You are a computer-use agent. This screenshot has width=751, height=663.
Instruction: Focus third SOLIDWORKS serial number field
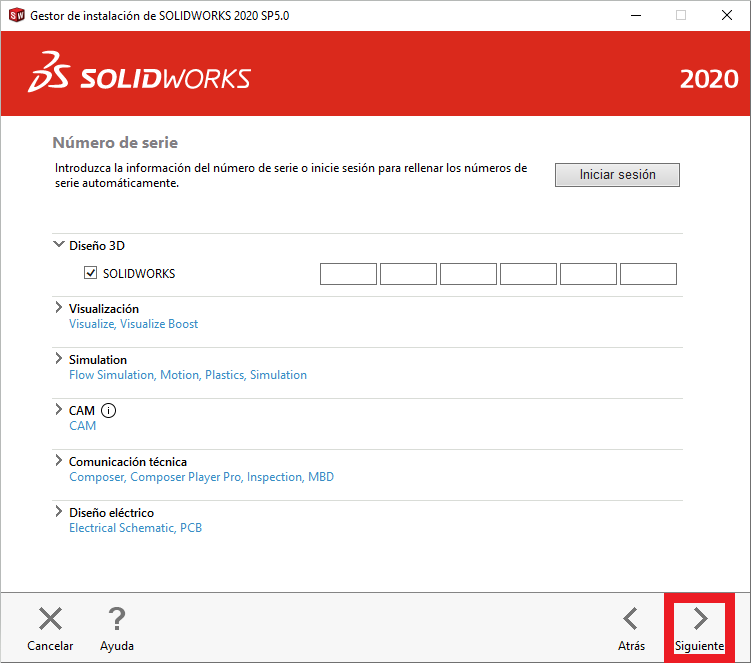click(468, 274)
